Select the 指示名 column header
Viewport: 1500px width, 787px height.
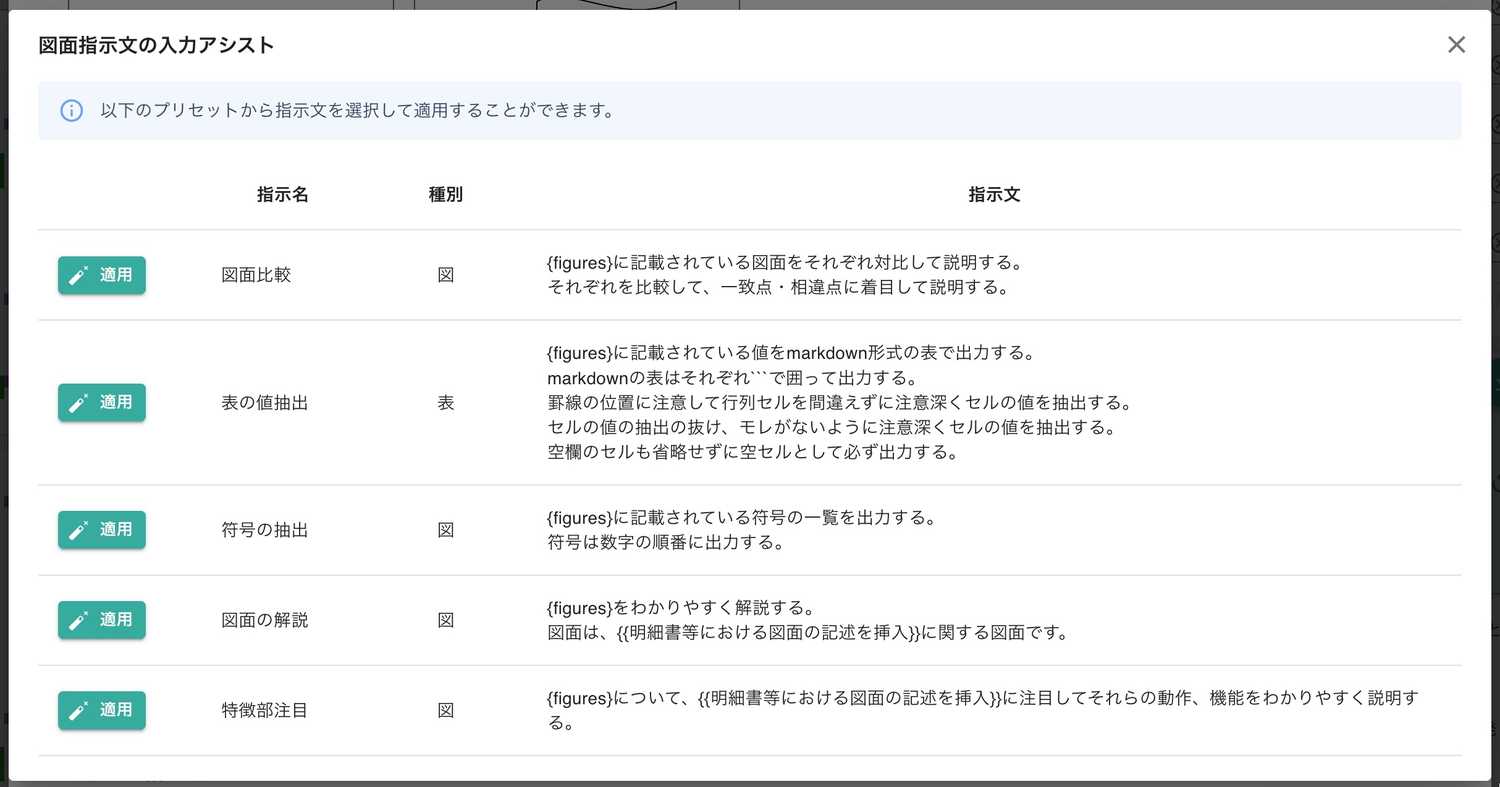282,194
